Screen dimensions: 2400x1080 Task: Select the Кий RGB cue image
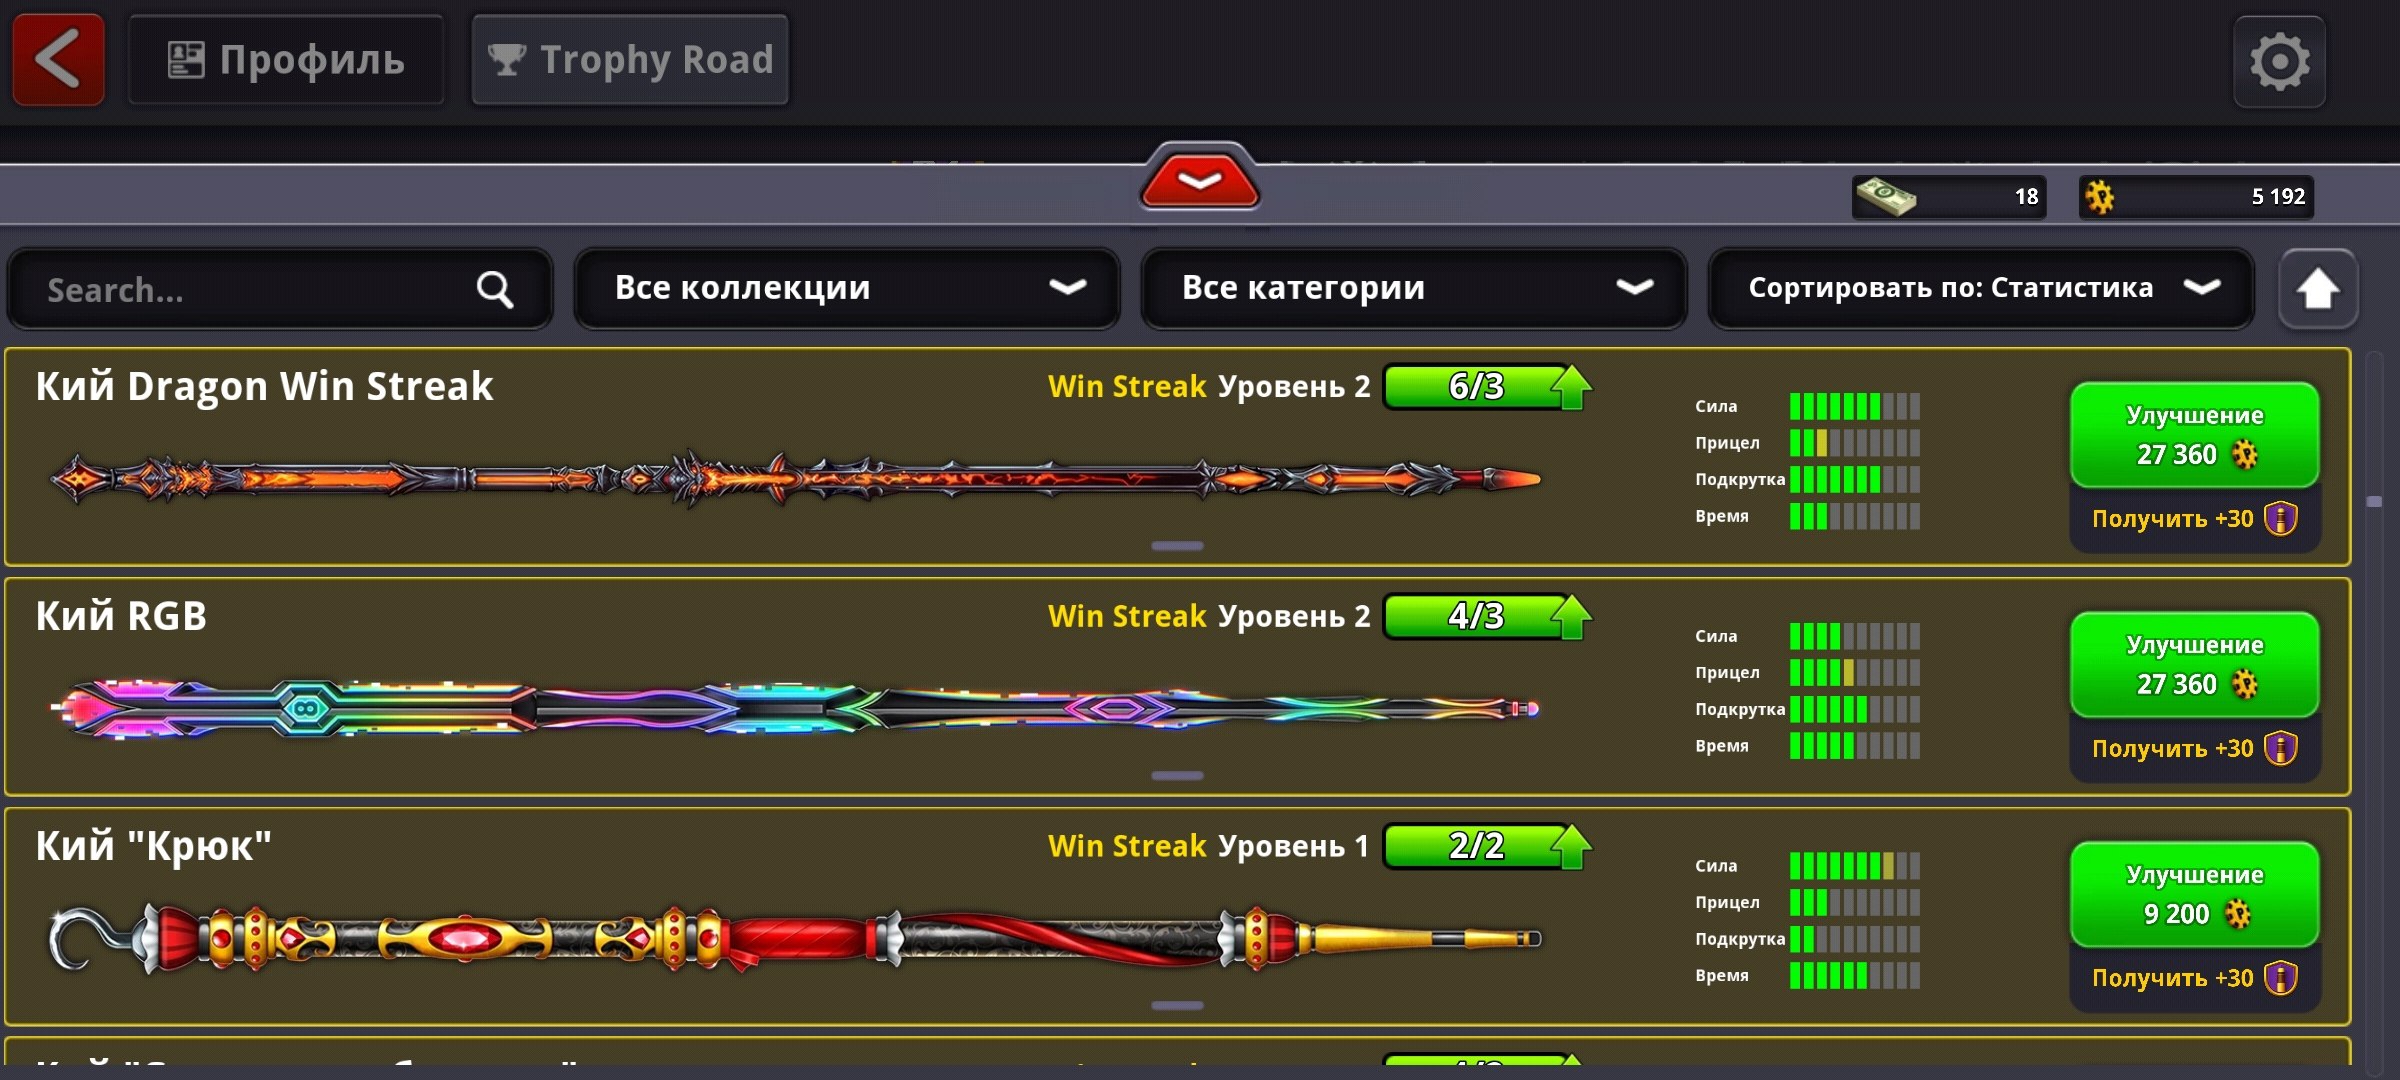point(795,709)
